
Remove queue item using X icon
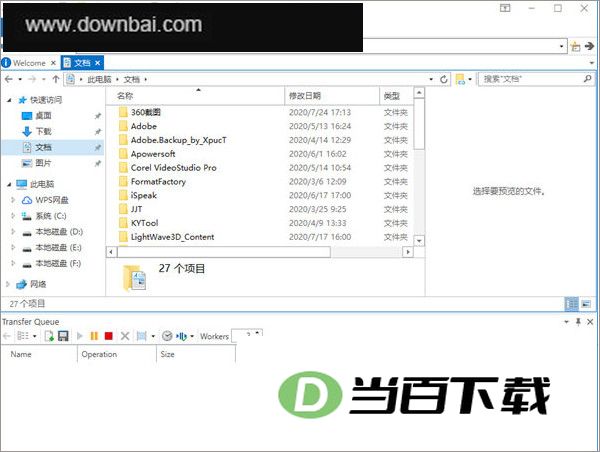125,336
